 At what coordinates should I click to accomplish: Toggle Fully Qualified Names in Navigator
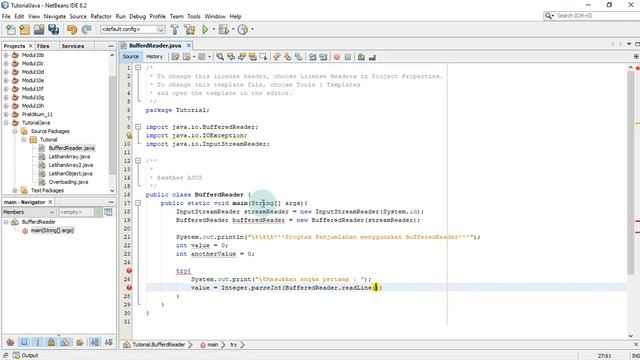pyautogui.click(x=80, y=342)
